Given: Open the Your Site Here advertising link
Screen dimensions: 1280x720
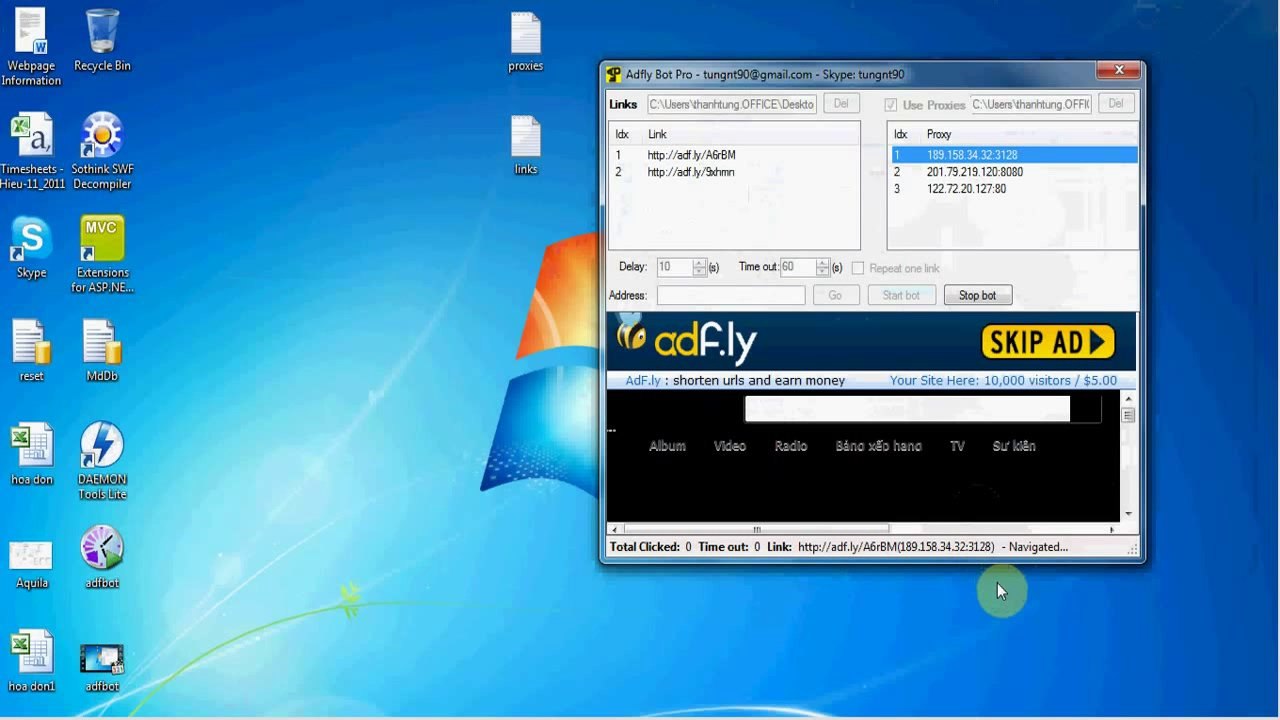Looking at the screenshot, I should coord(1003,380).
